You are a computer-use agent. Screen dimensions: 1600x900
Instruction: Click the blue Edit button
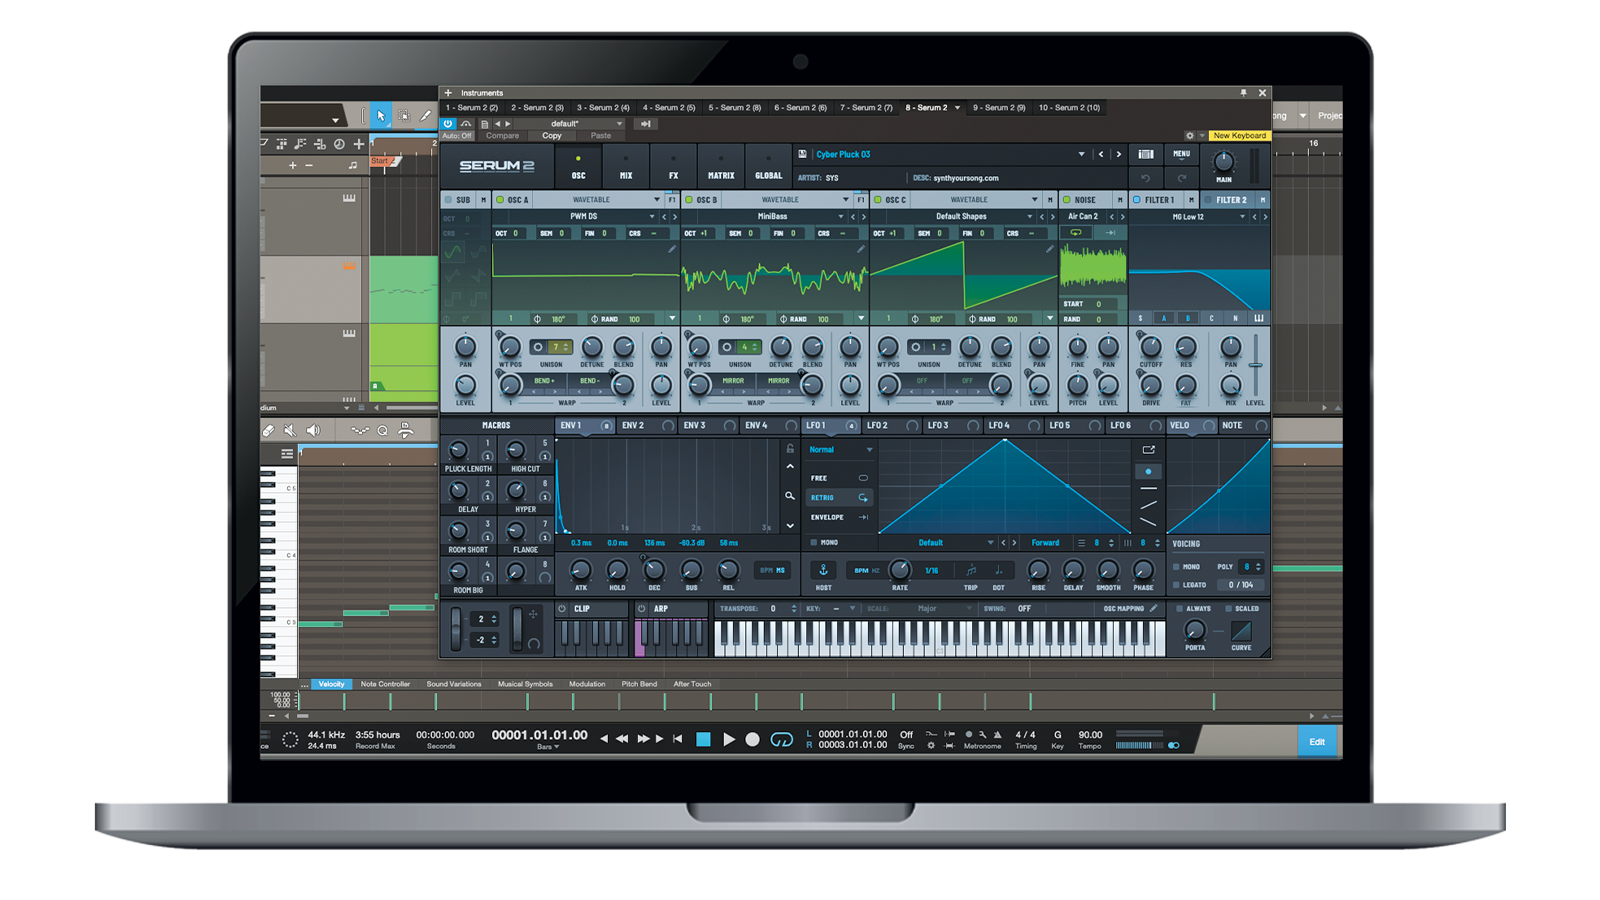(1317, 741)
